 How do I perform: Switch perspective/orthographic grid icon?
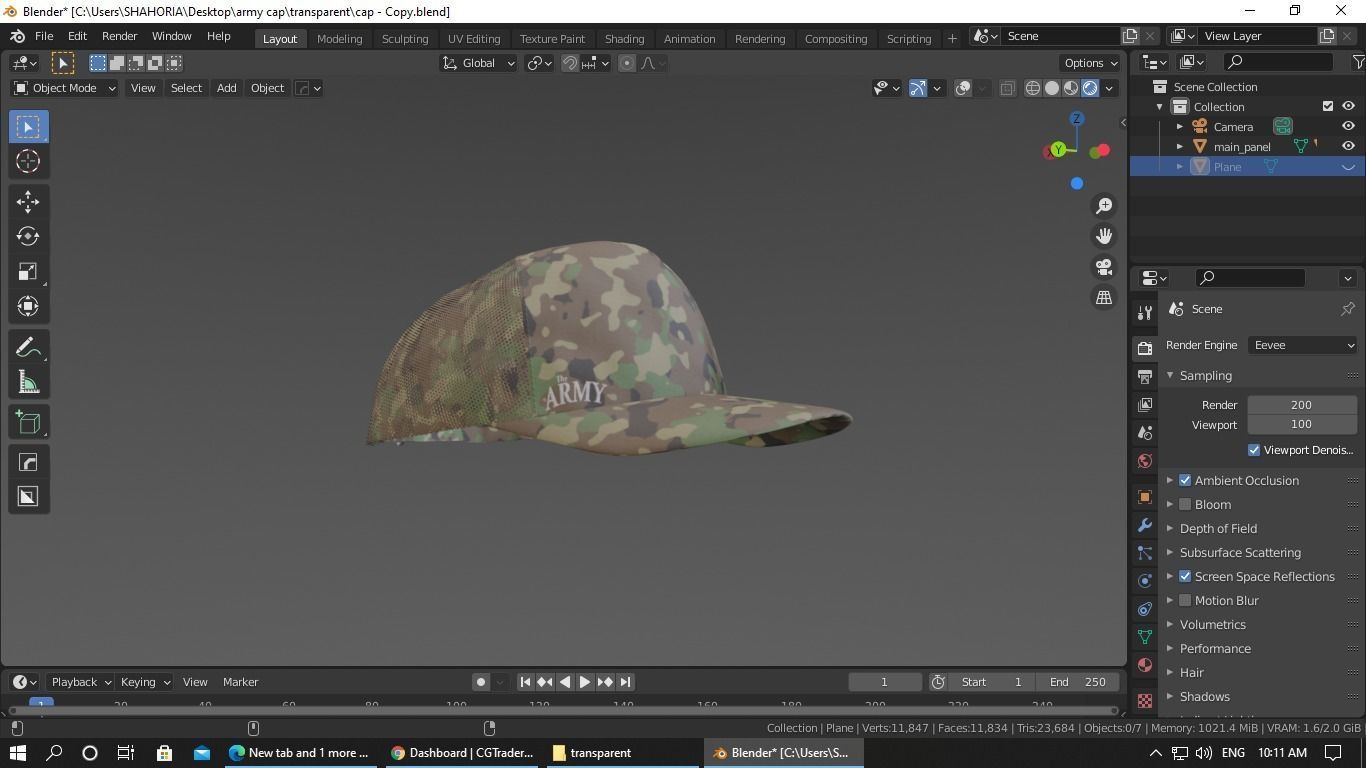click(x=1104, y=297)
